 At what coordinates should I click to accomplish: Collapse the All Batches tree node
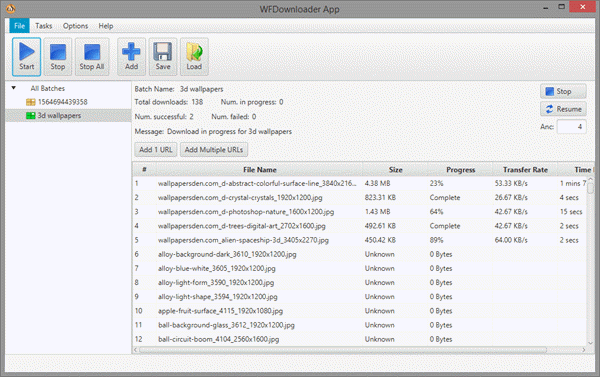[14, 88]
